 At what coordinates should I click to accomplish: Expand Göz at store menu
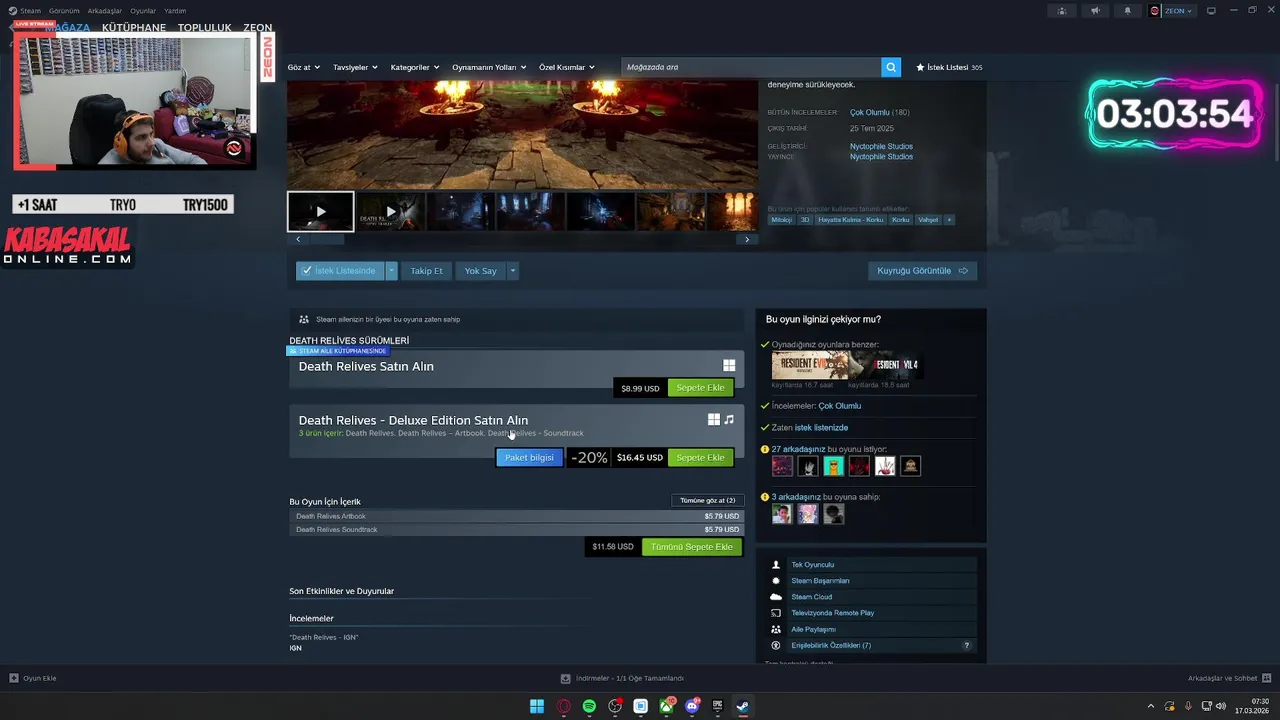coord(304,67)
